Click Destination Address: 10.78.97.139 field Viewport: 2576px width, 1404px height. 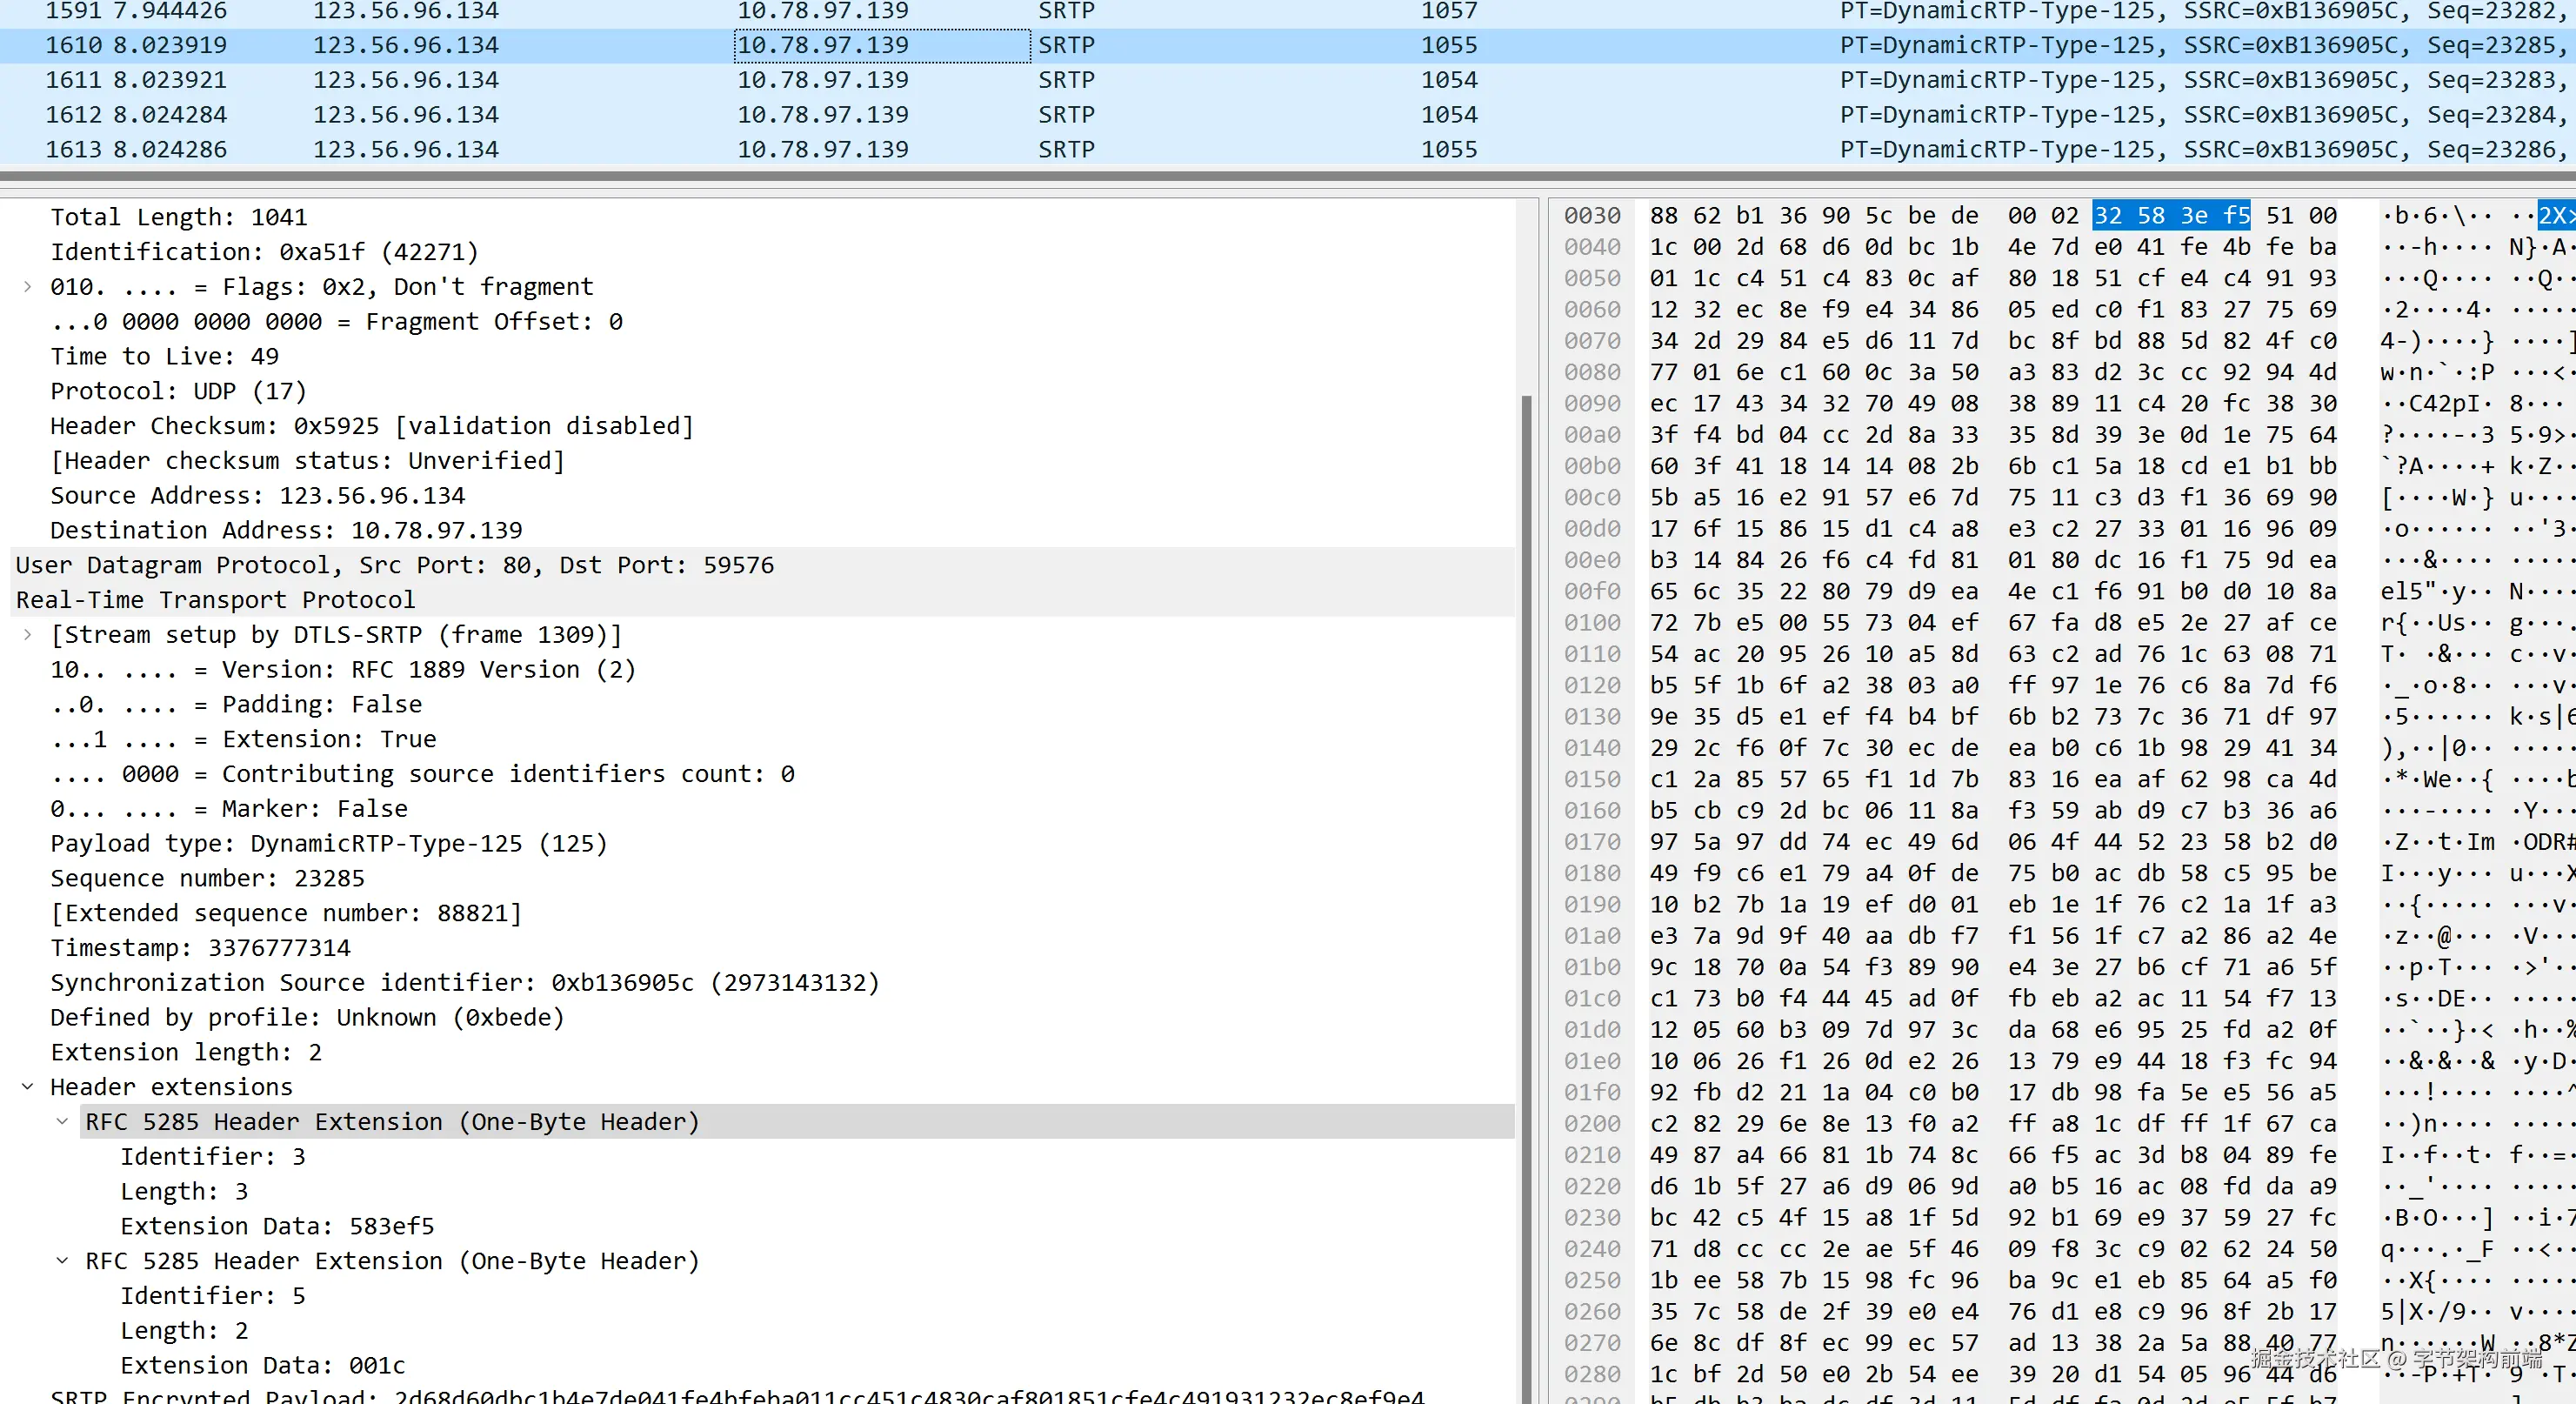click(x=286, y=530)
